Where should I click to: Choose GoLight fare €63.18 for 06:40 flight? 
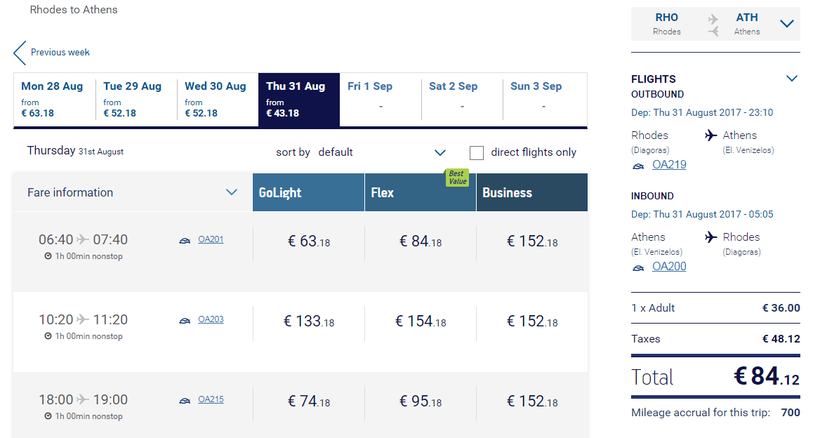pos(309,241)
